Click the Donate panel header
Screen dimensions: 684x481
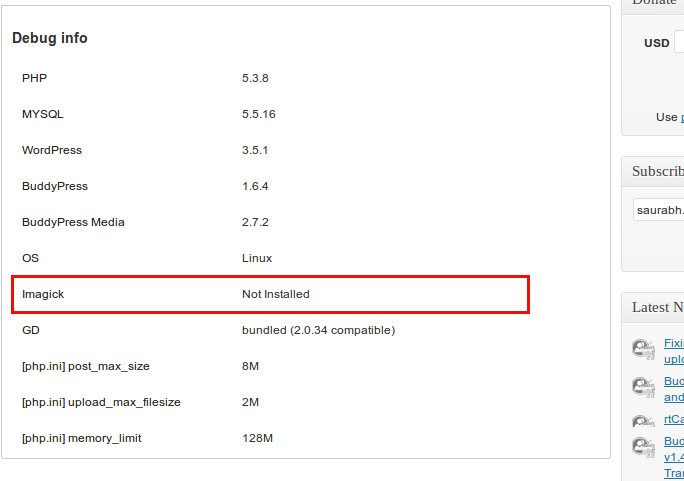tap(657, 3)
